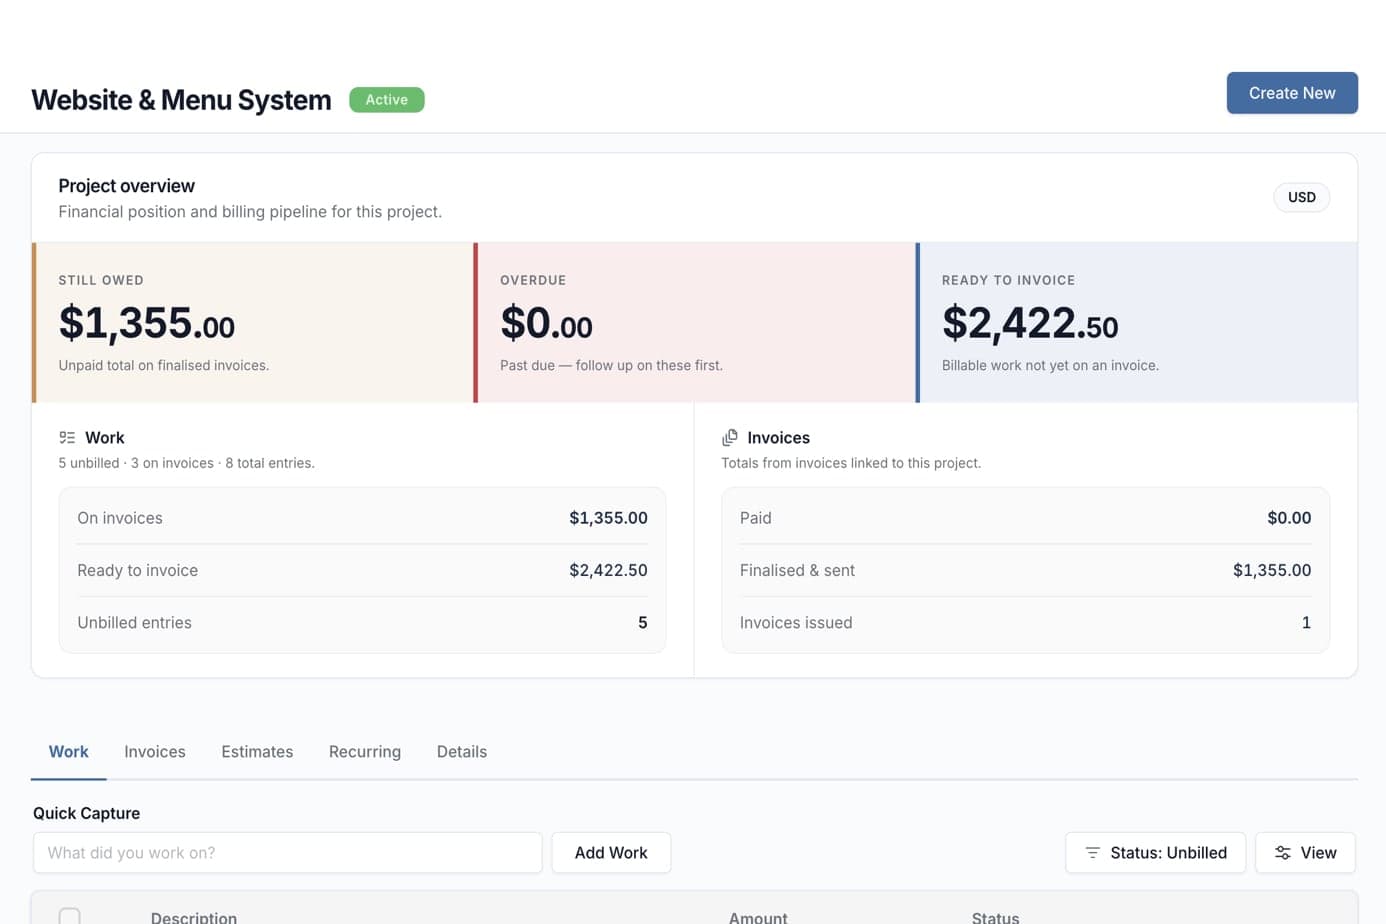Click the USD currency badge
This screenshot has width=1386, height=924.
click(1301, 198)
